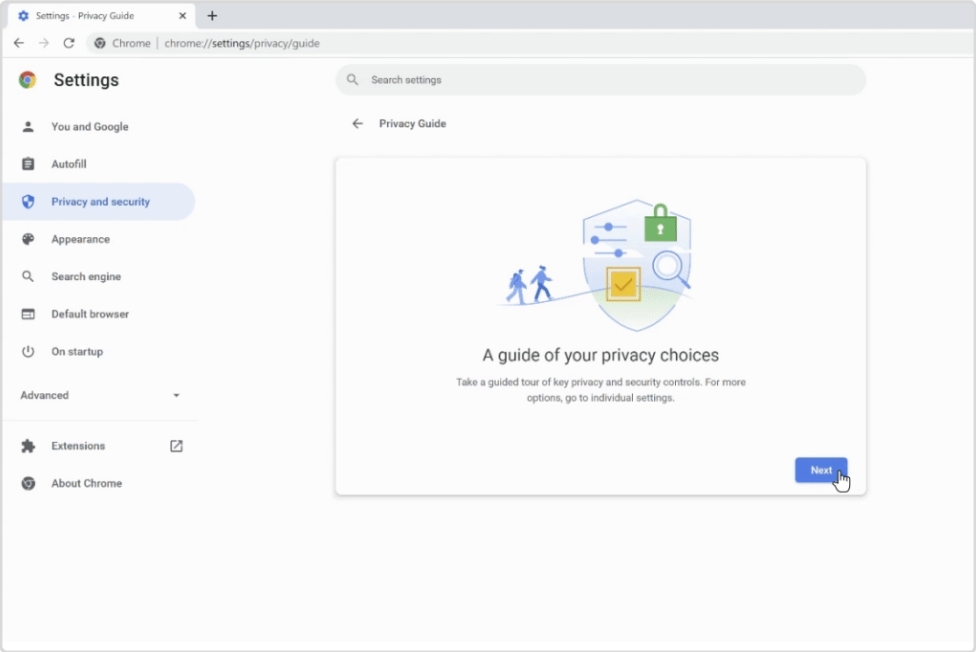Click the Extensions puzzle piece icon
This screenshot has height=652, width=976.
[x=28, y=446]
